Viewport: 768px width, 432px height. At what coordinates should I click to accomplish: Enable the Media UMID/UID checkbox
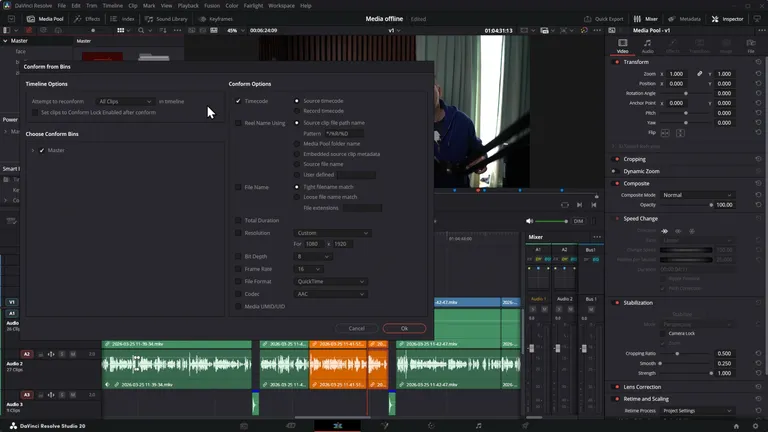pyautogui.click(x=238, y=307)
